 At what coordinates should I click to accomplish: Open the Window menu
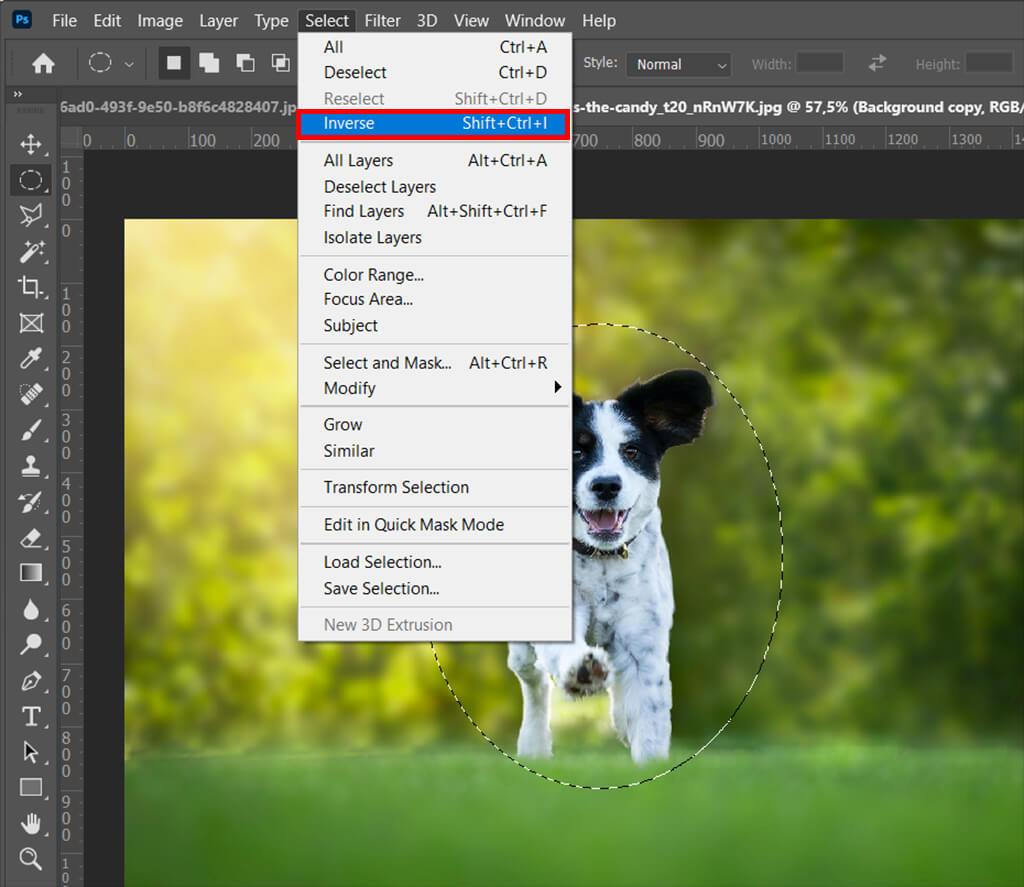[x=534, y=21]
